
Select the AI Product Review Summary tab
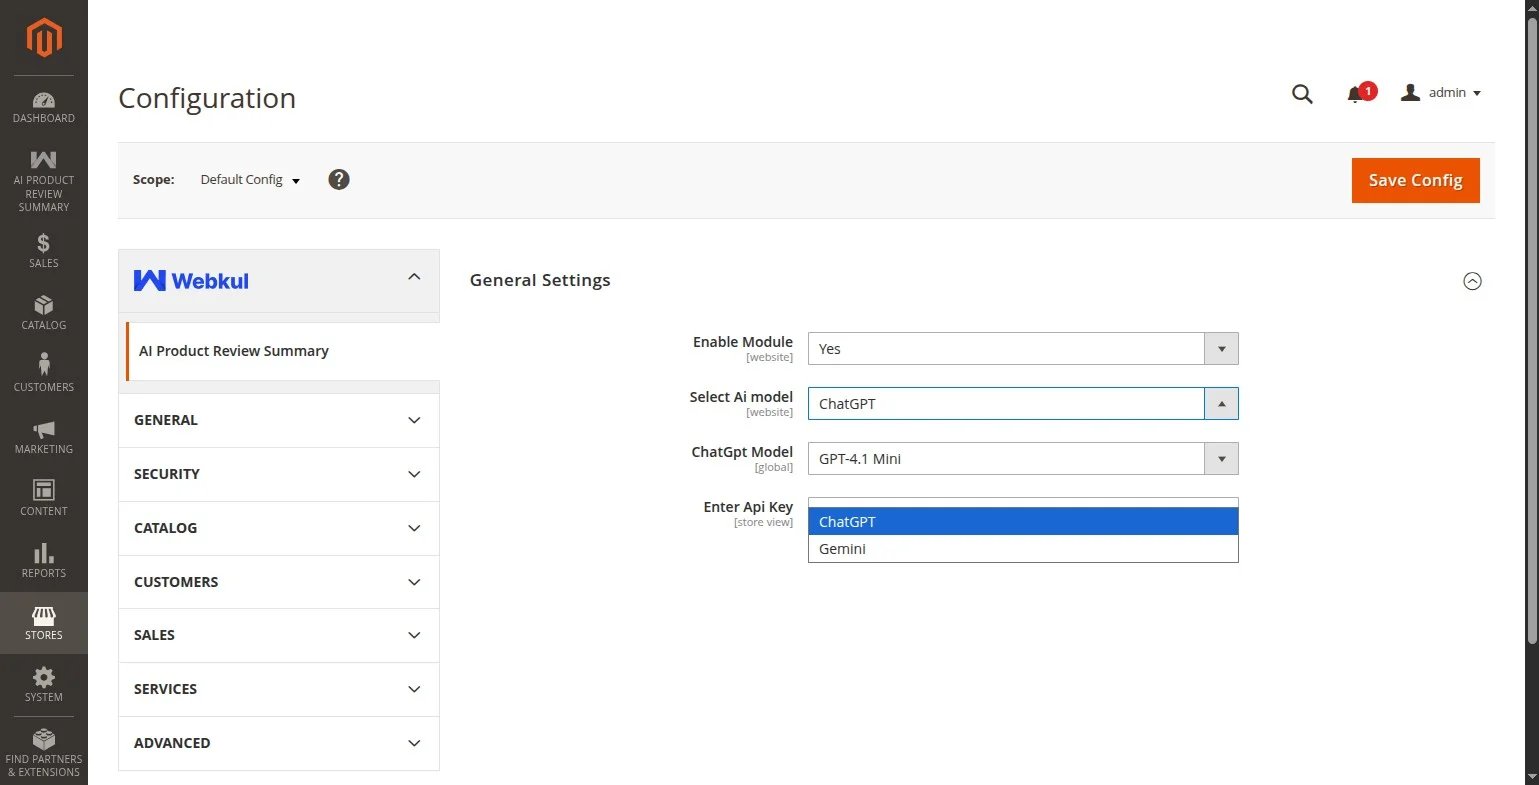[x=234, y=351]
